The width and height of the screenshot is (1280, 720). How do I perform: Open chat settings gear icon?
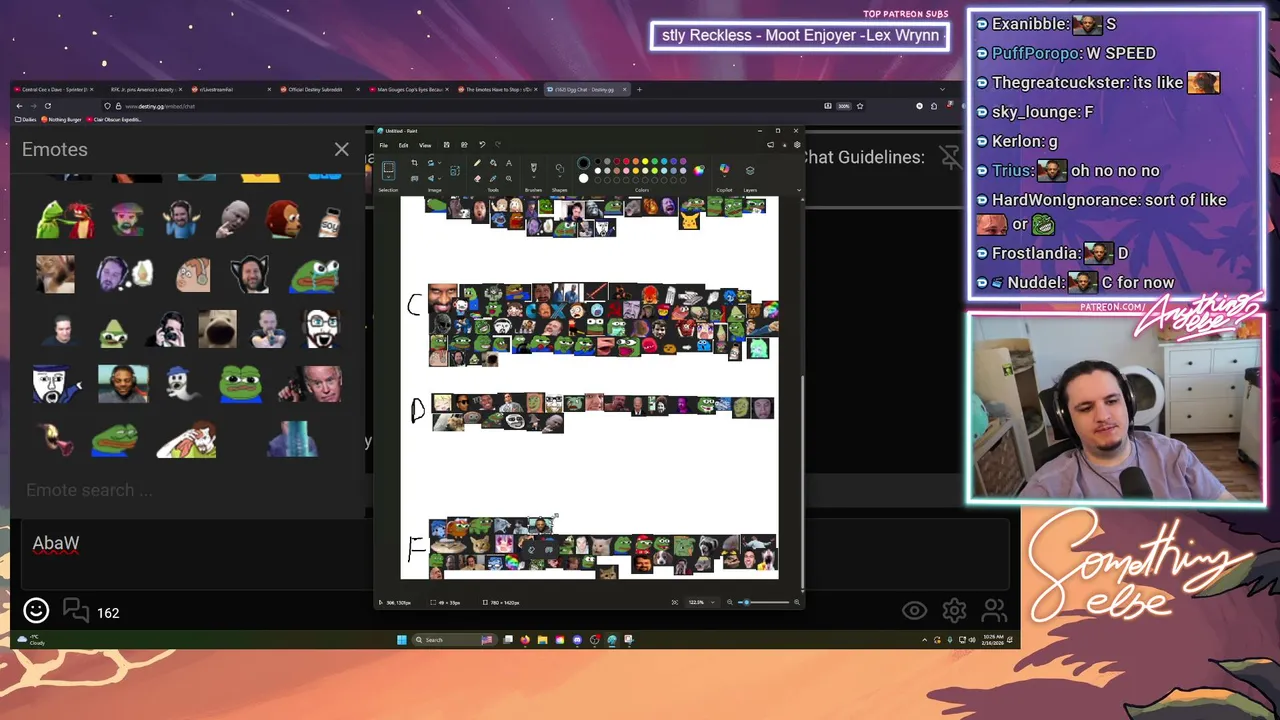954,610
